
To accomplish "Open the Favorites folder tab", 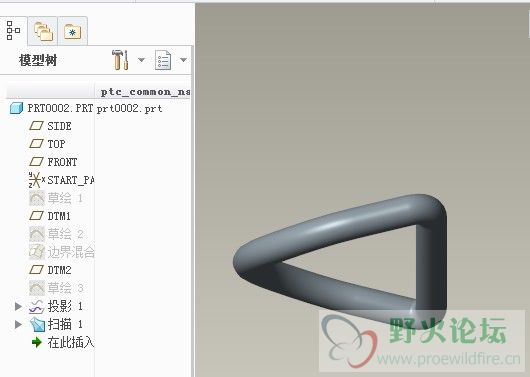I will point(72,32).
